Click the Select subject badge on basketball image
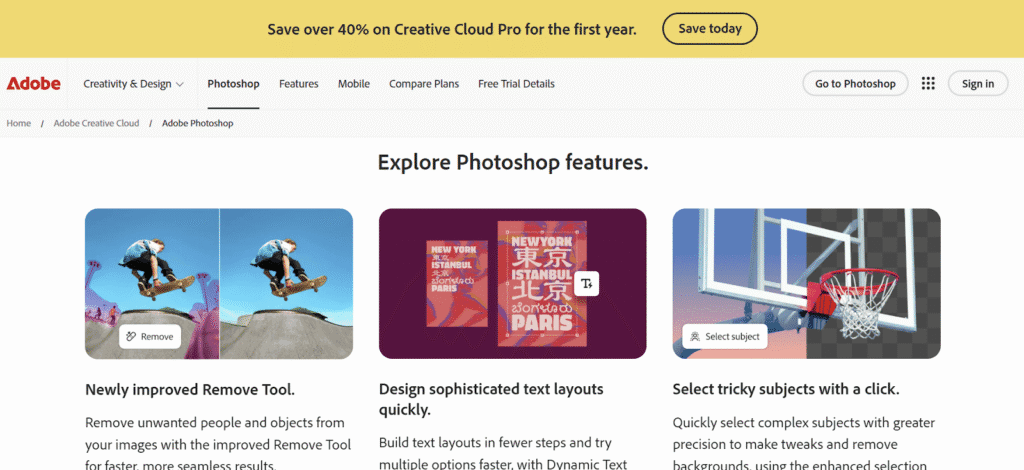 725,336
